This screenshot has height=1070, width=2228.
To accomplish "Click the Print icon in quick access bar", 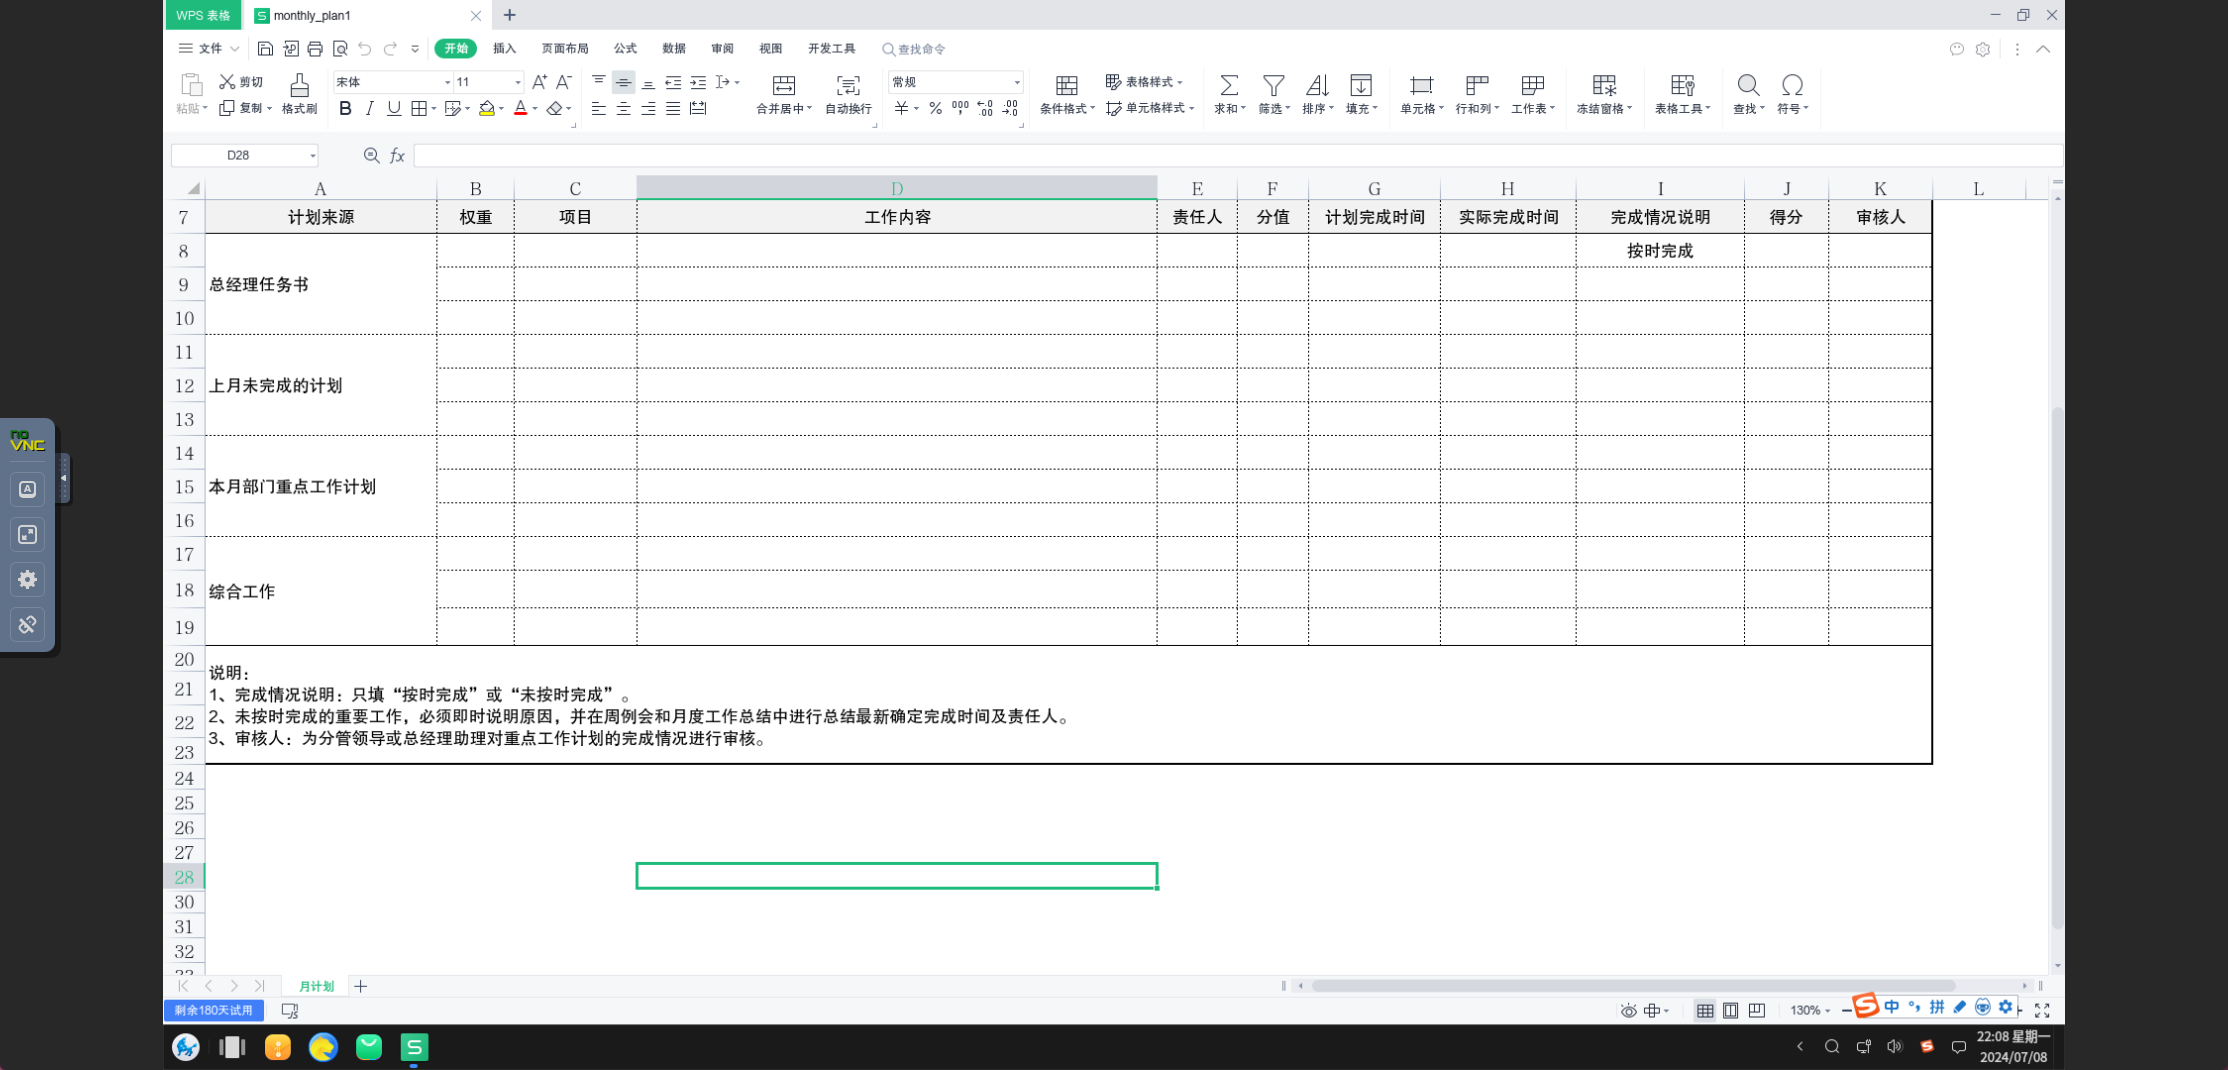I will click(315, 49).
